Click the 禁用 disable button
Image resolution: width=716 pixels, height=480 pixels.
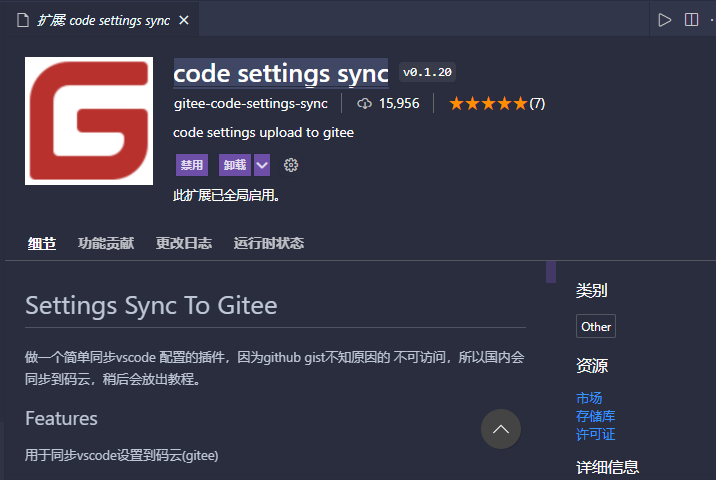(x=192, y=165)
